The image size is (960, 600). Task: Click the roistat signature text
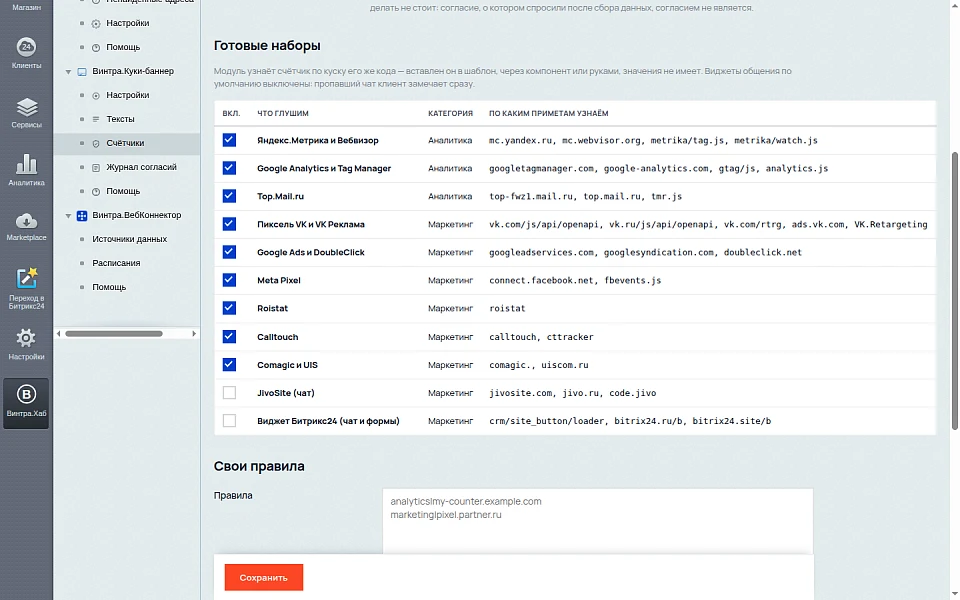[x=507, y=308]
